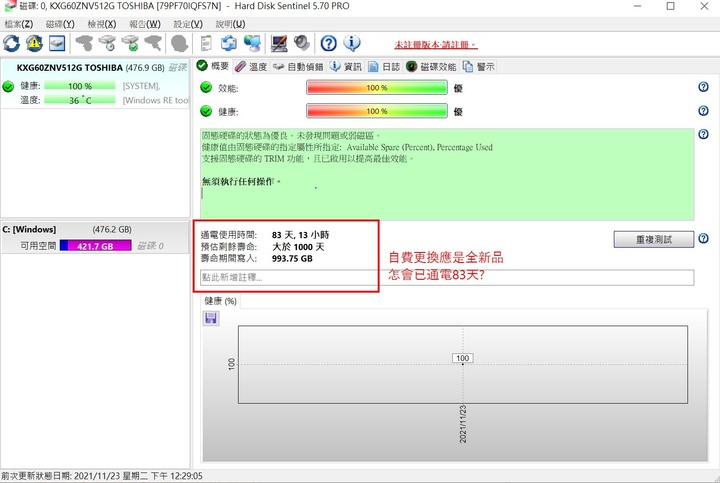The height and width of the screenshot is (483, 720).
Task: Click the 點此新增註釋 comment field
Action: [x=446, y=277]
